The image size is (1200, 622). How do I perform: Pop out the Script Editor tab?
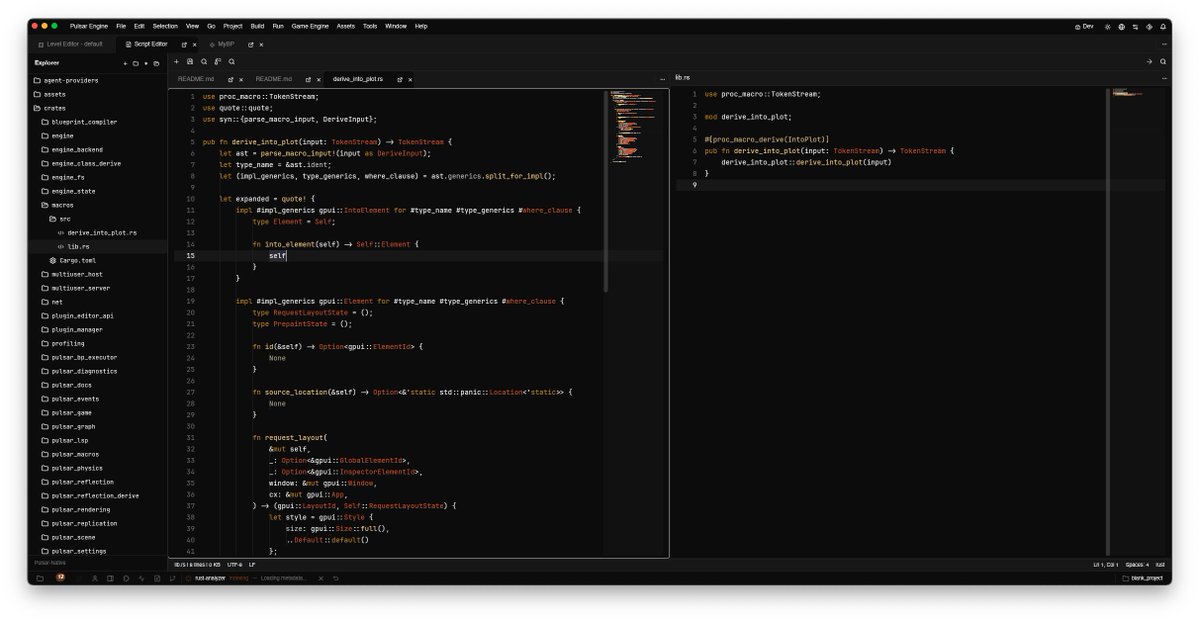tap(184, 45)
